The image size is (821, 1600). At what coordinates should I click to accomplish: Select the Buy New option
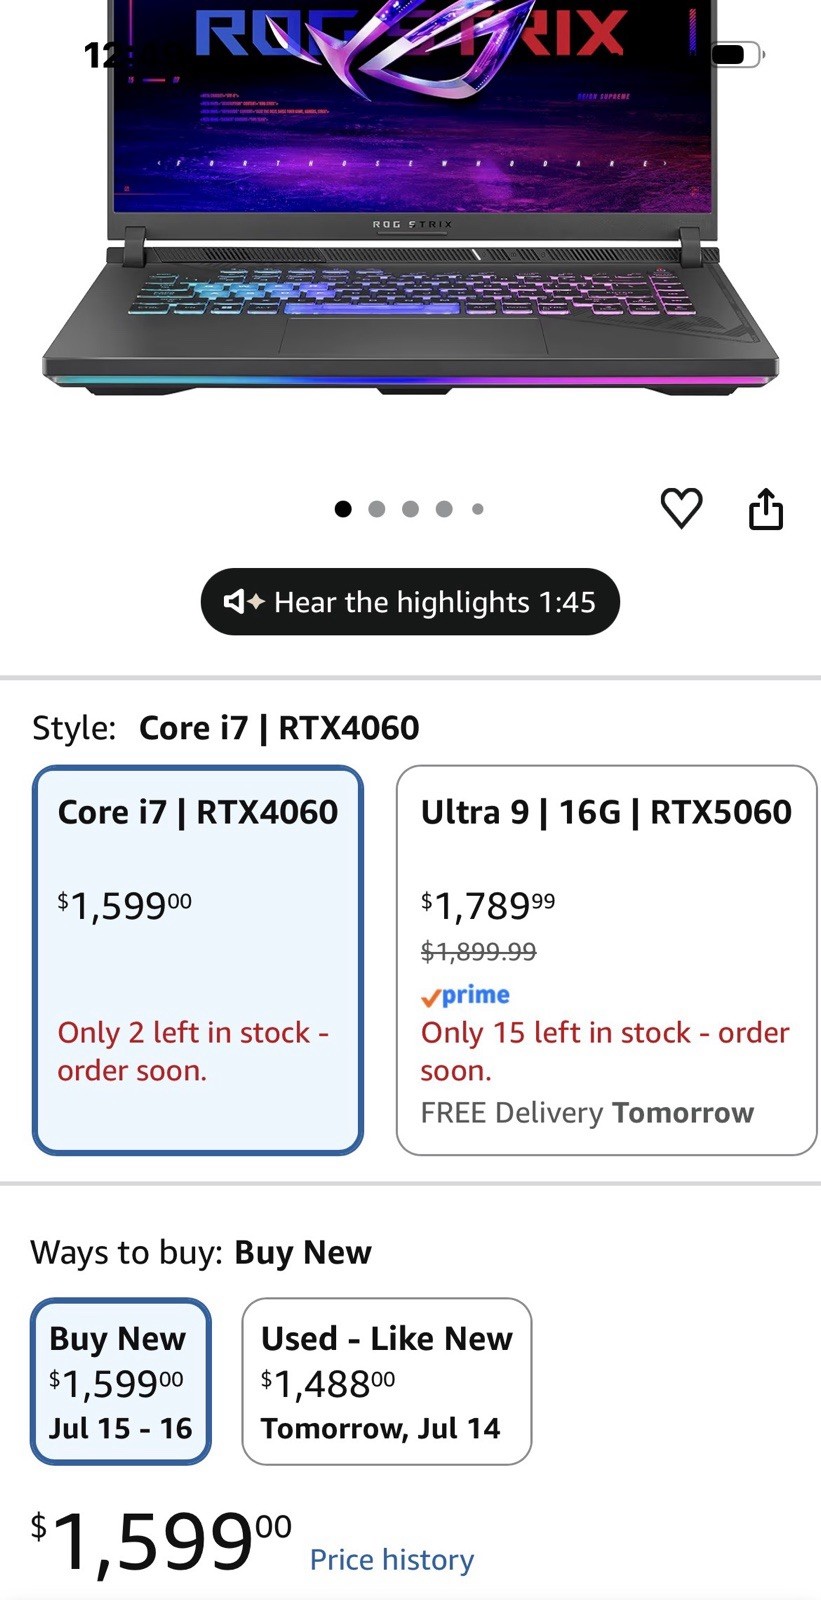click(121, 1381)
